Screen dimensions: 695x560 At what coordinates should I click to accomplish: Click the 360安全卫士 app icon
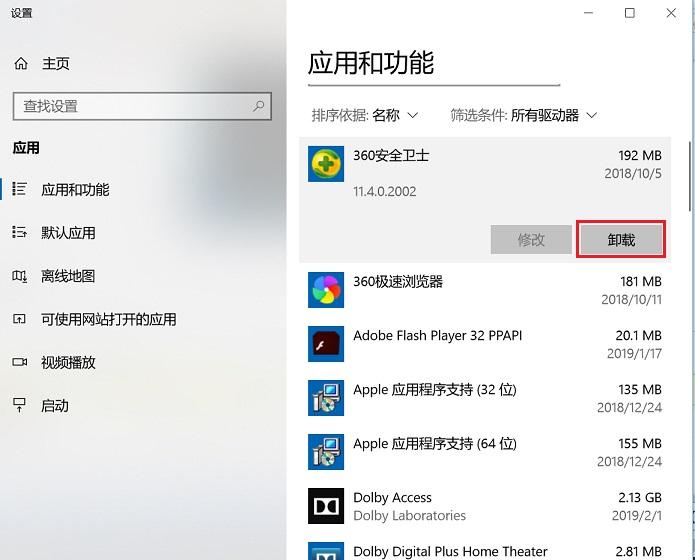coord(326,164)
